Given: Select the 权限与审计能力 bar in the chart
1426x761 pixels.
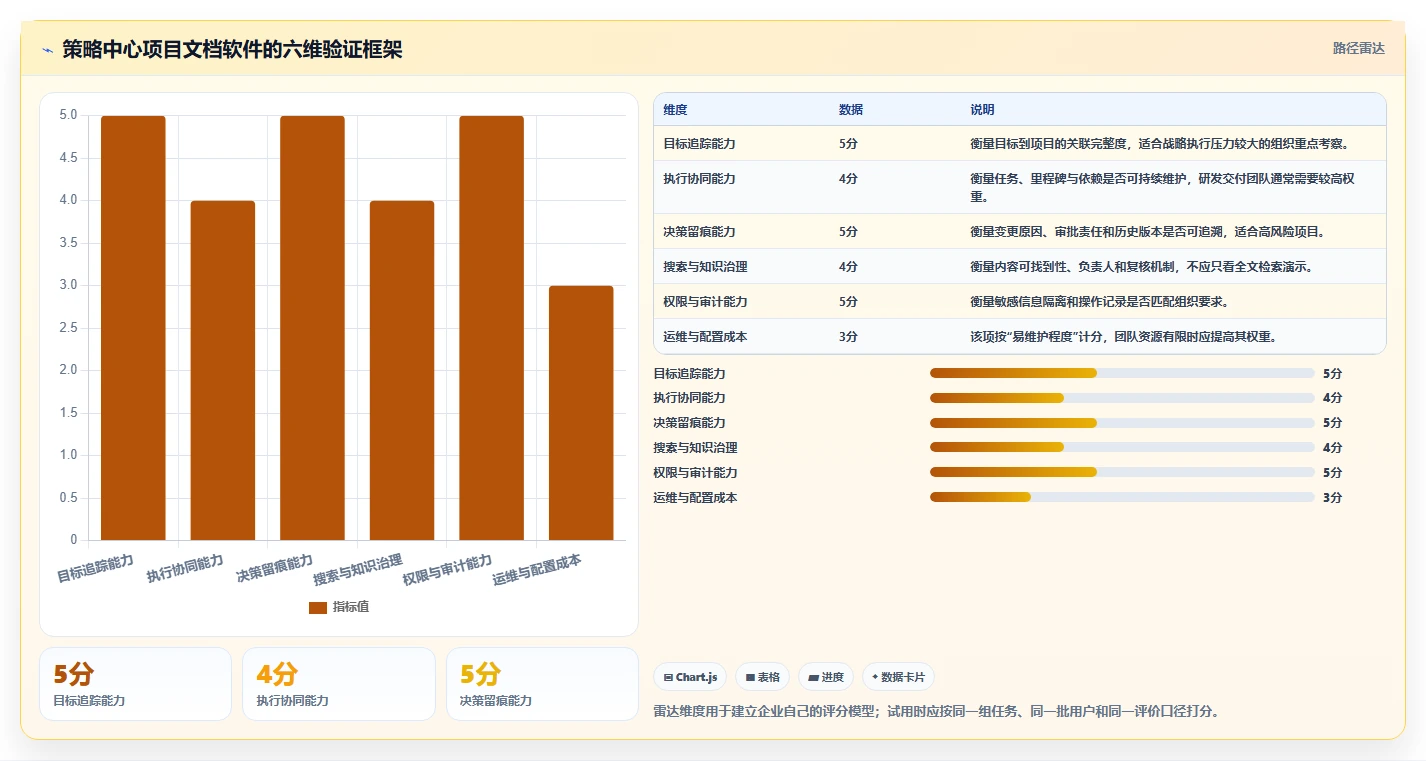Looking at the screenshot, I should pos(491,328).
